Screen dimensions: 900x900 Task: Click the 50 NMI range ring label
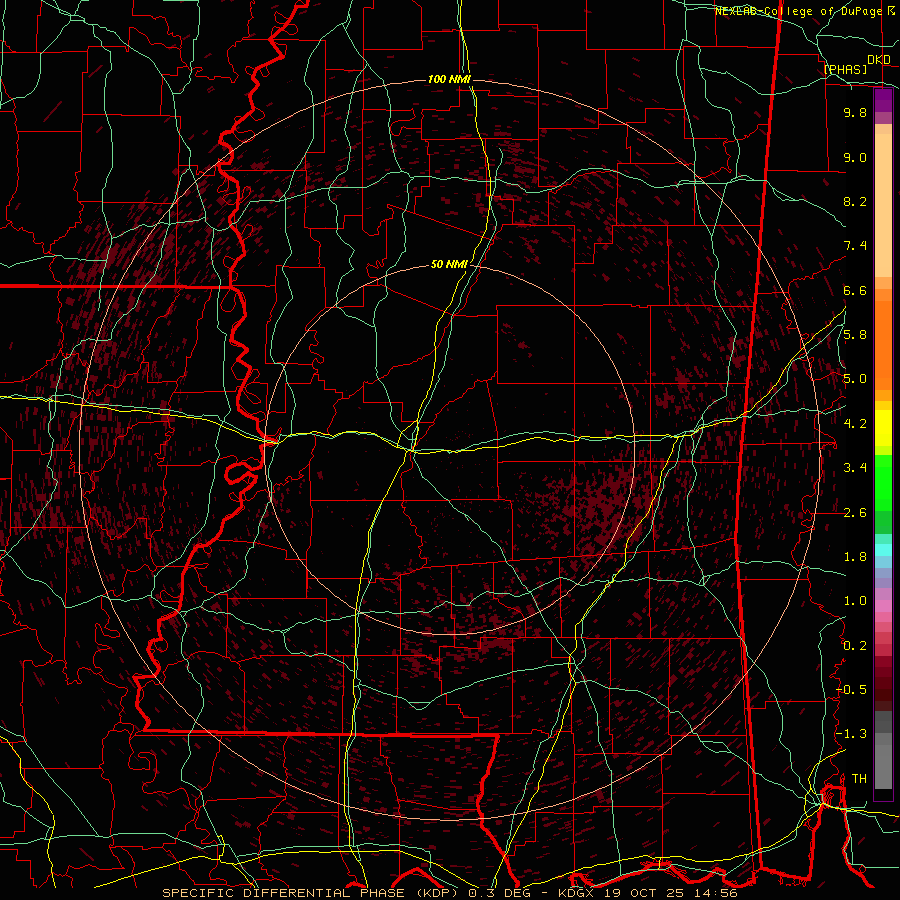(449, 265)
